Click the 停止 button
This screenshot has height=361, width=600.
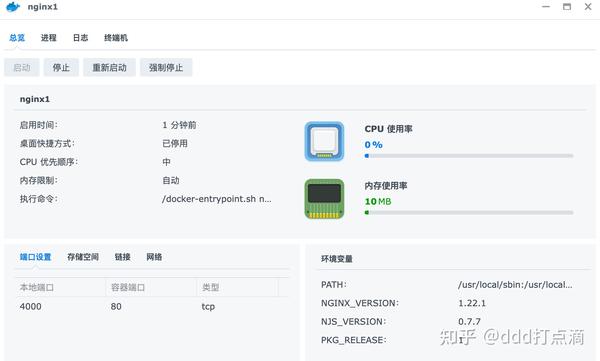click(61, 67)
